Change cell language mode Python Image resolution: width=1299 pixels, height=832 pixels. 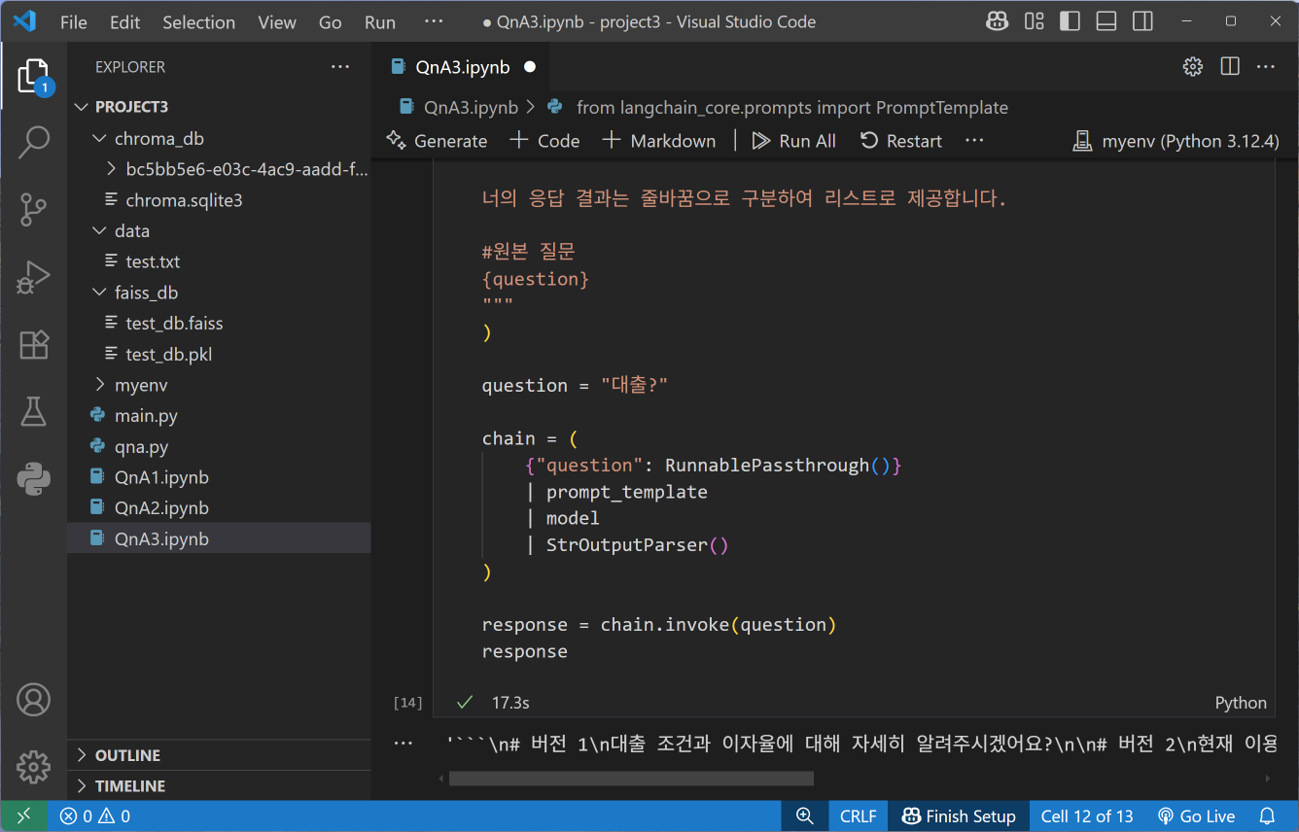[1240, 703]
